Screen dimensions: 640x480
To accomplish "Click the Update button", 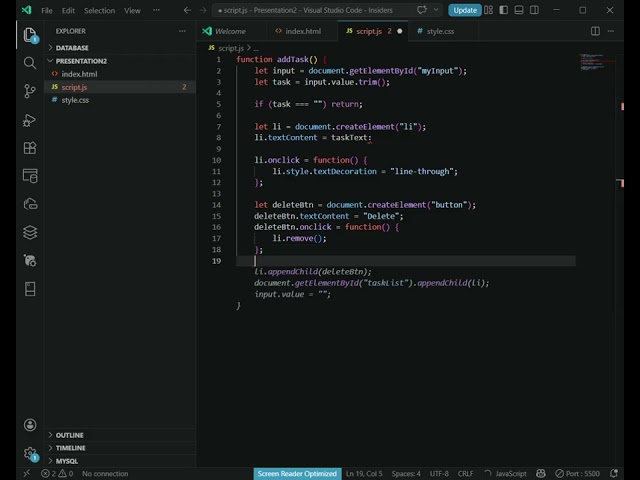I will pos(464,10).
